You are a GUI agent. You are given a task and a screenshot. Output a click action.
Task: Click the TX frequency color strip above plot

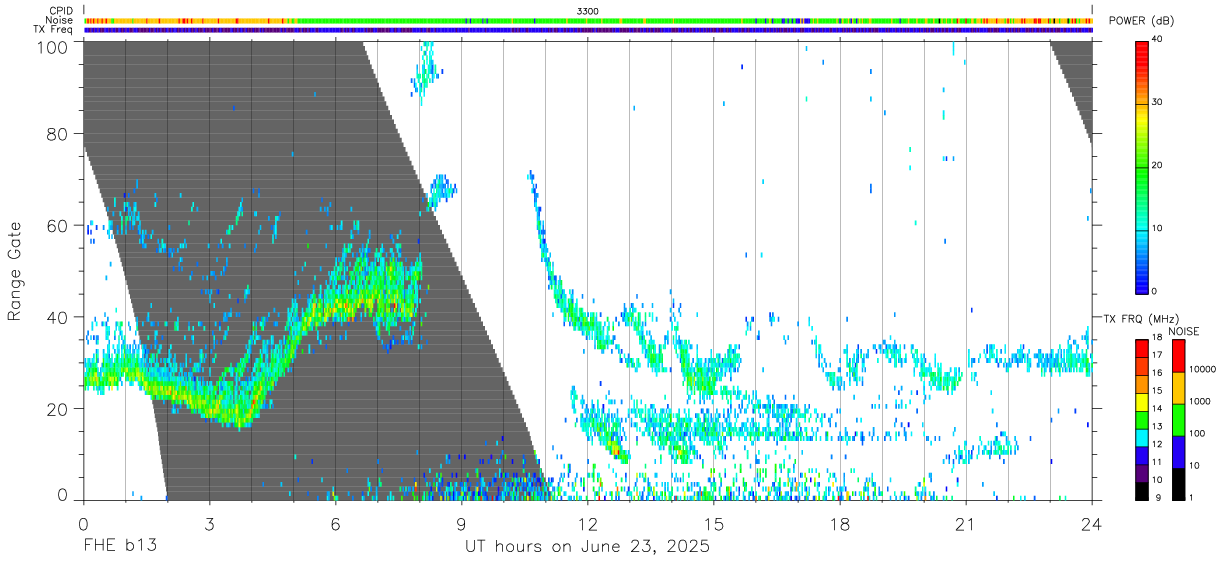588,30
